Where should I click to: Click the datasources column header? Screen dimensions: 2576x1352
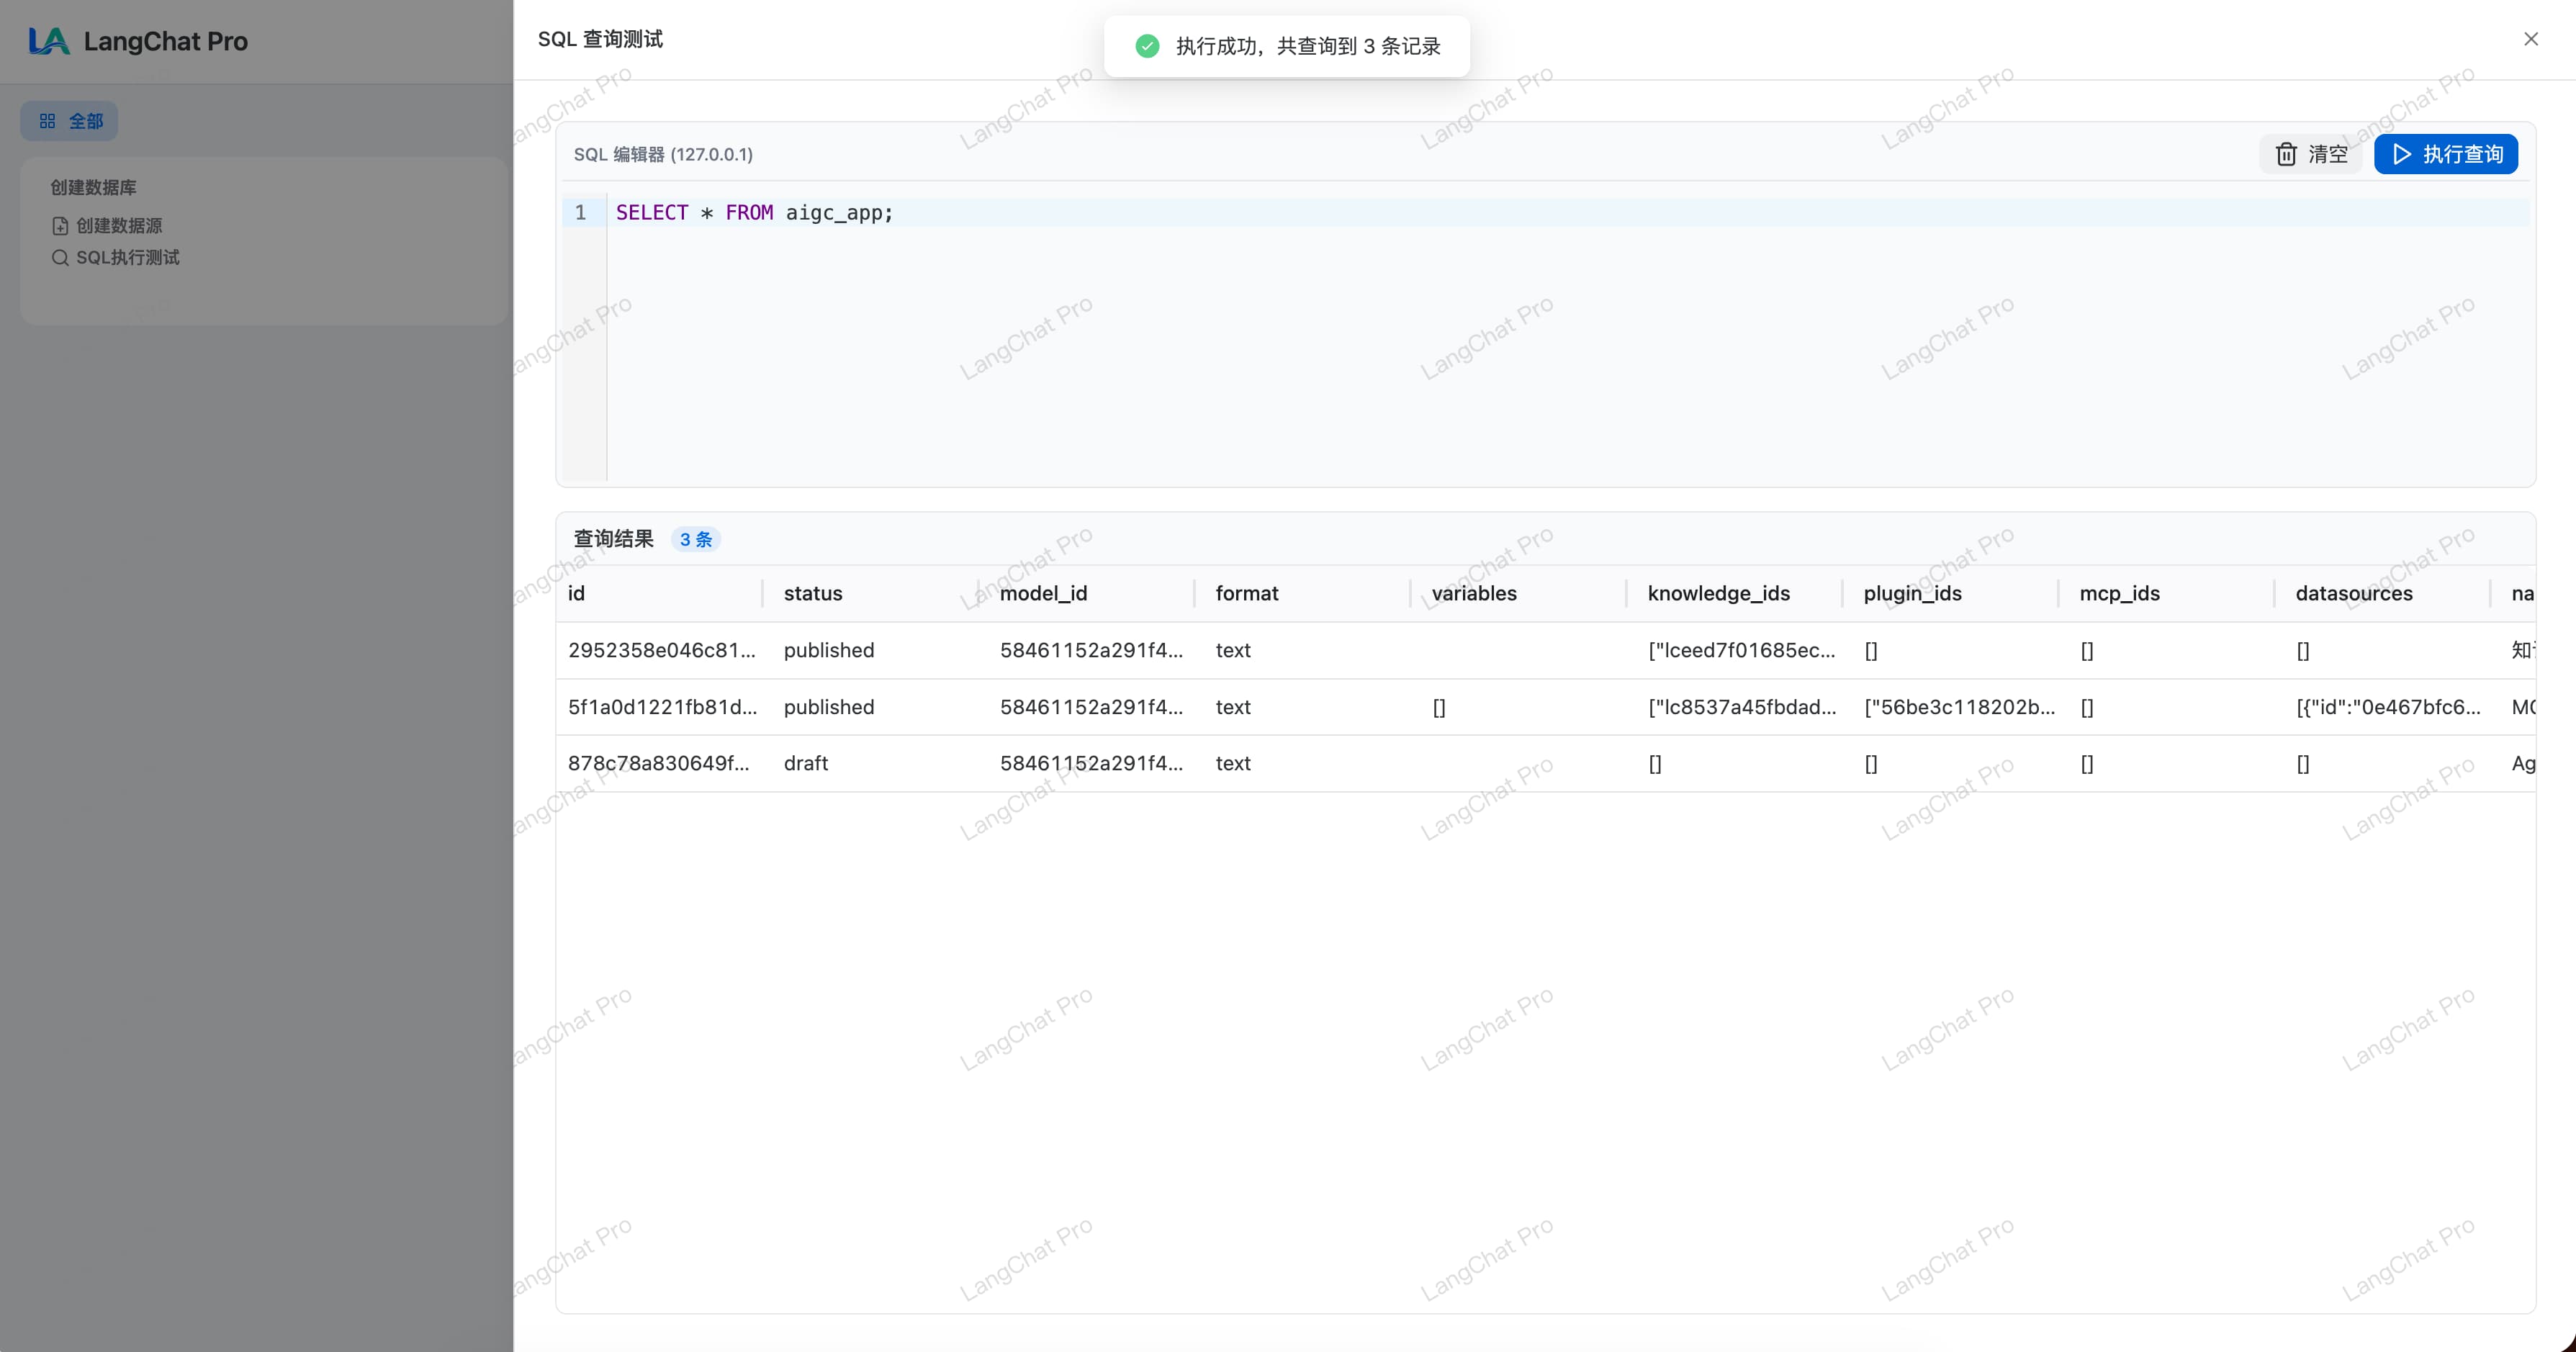pos(2353,593)
